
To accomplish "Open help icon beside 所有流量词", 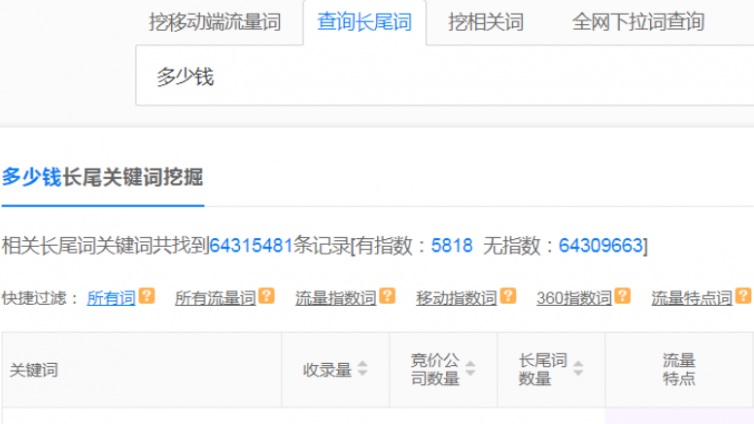I will (x=266, y=296).
